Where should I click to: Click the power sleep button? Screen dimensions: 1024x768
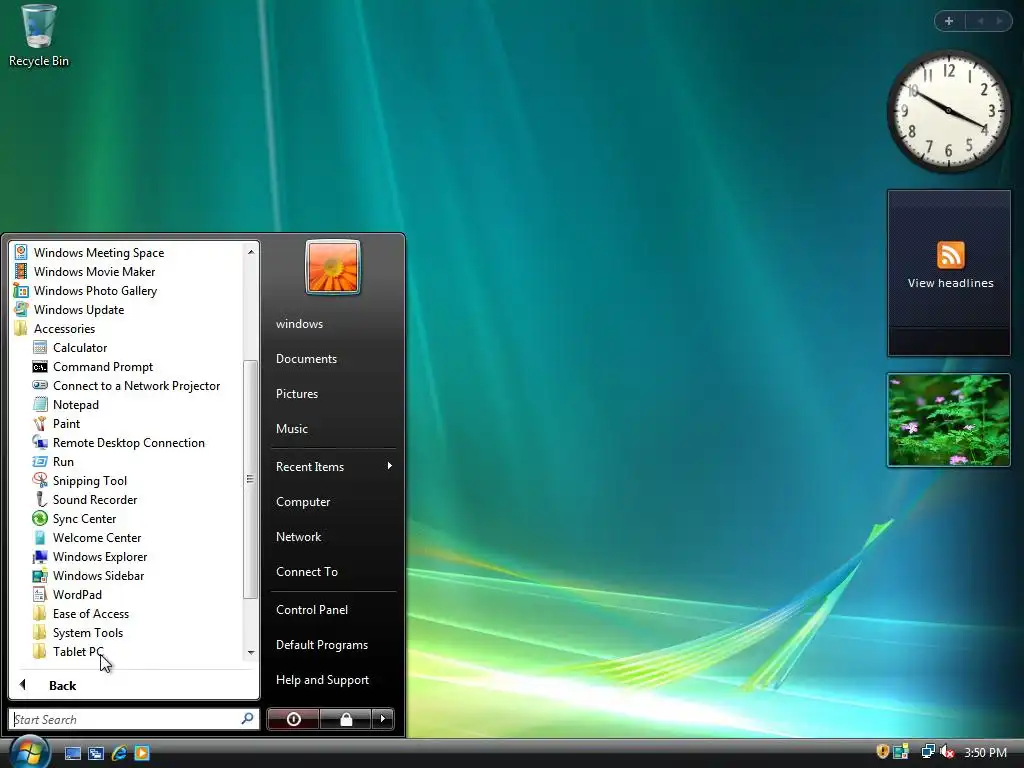point(293,719)
